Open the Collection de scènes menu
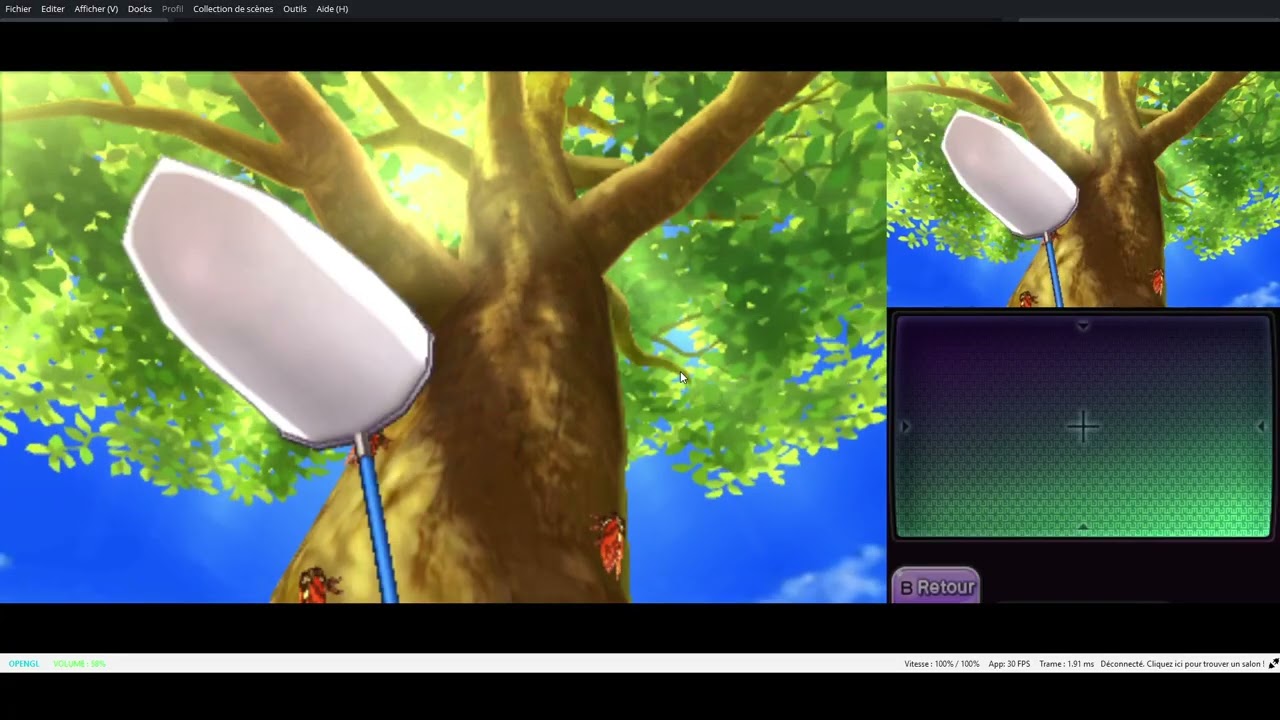 point(233,9)
